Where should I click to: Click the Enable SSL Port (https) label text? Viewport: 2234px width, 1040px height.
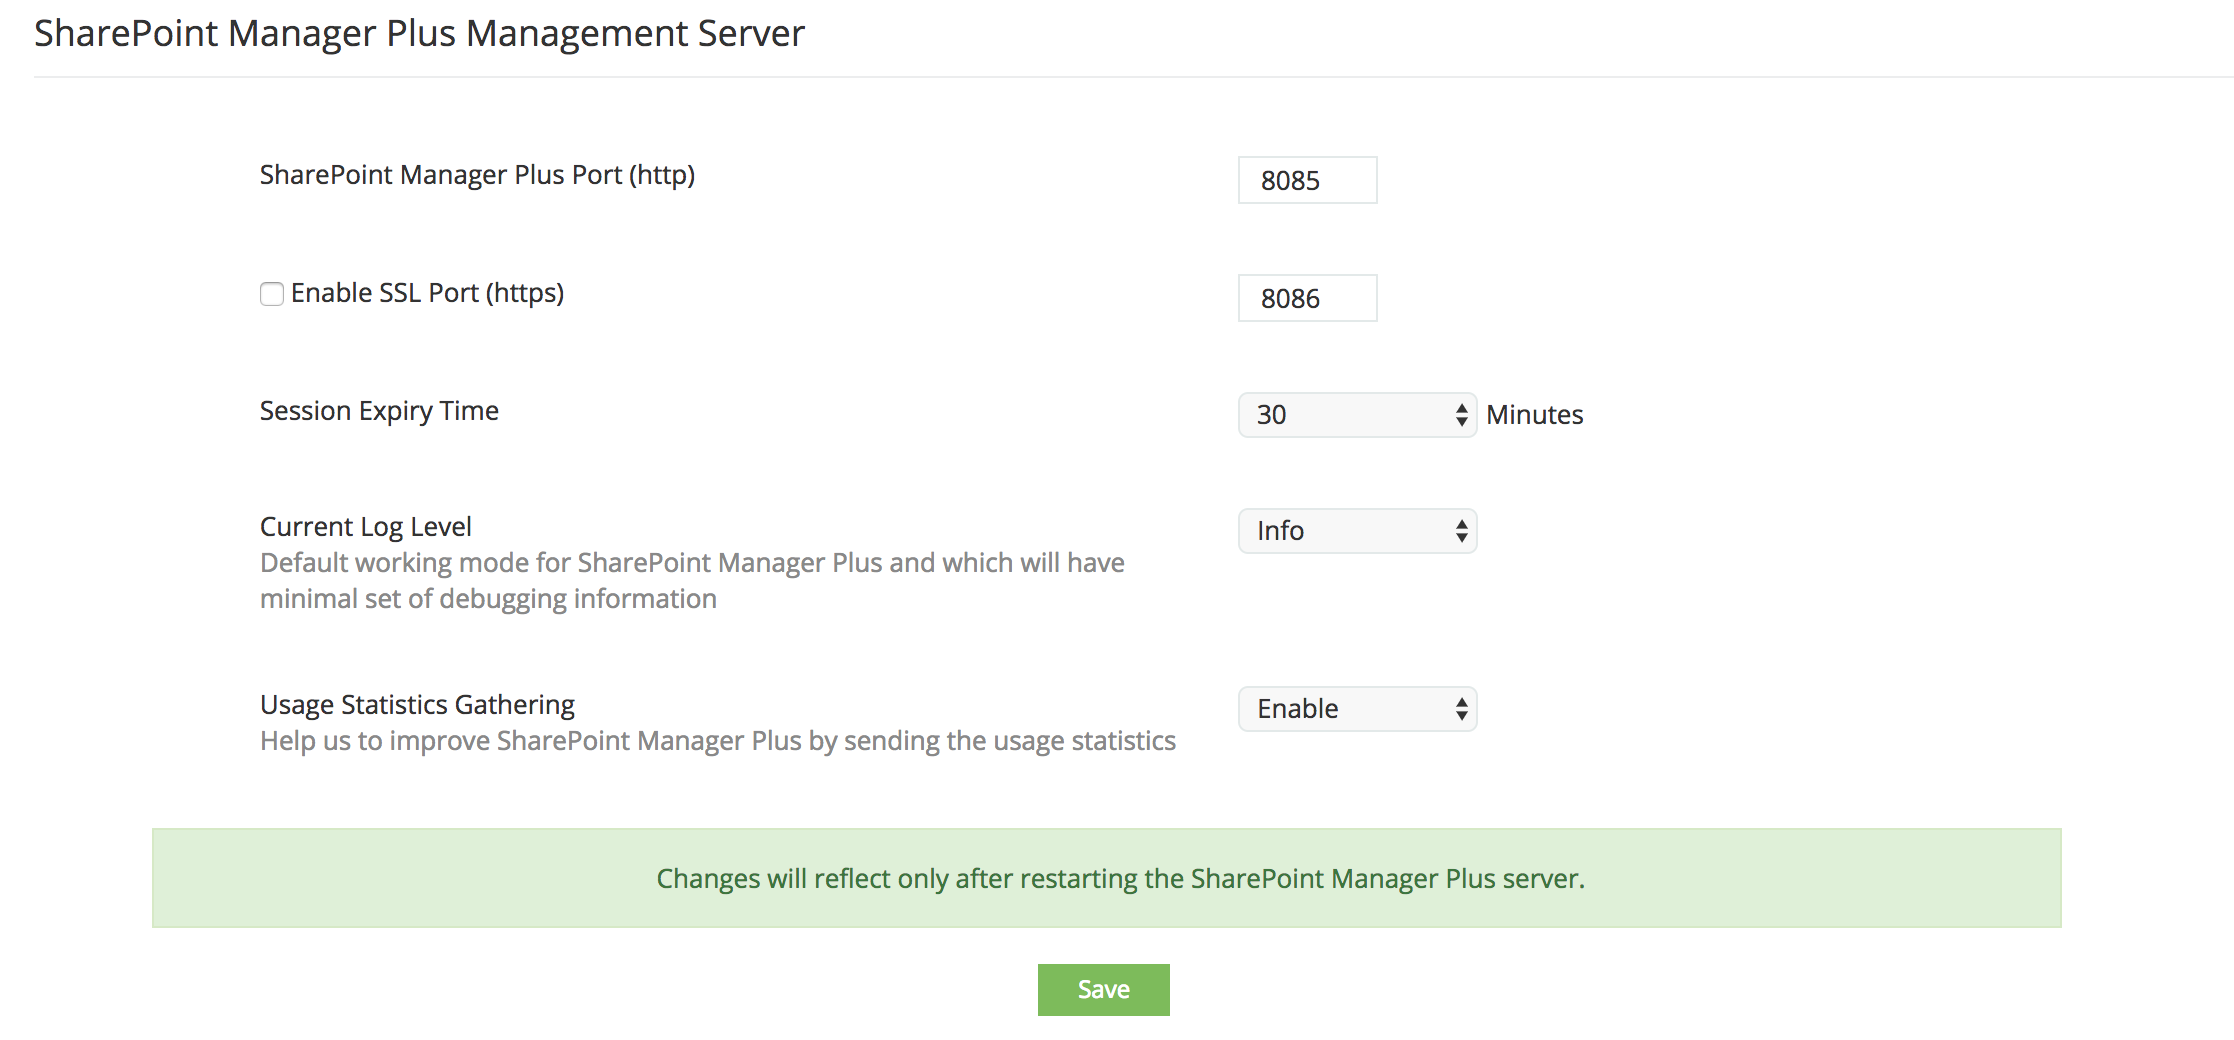click(x=427, y=293)
